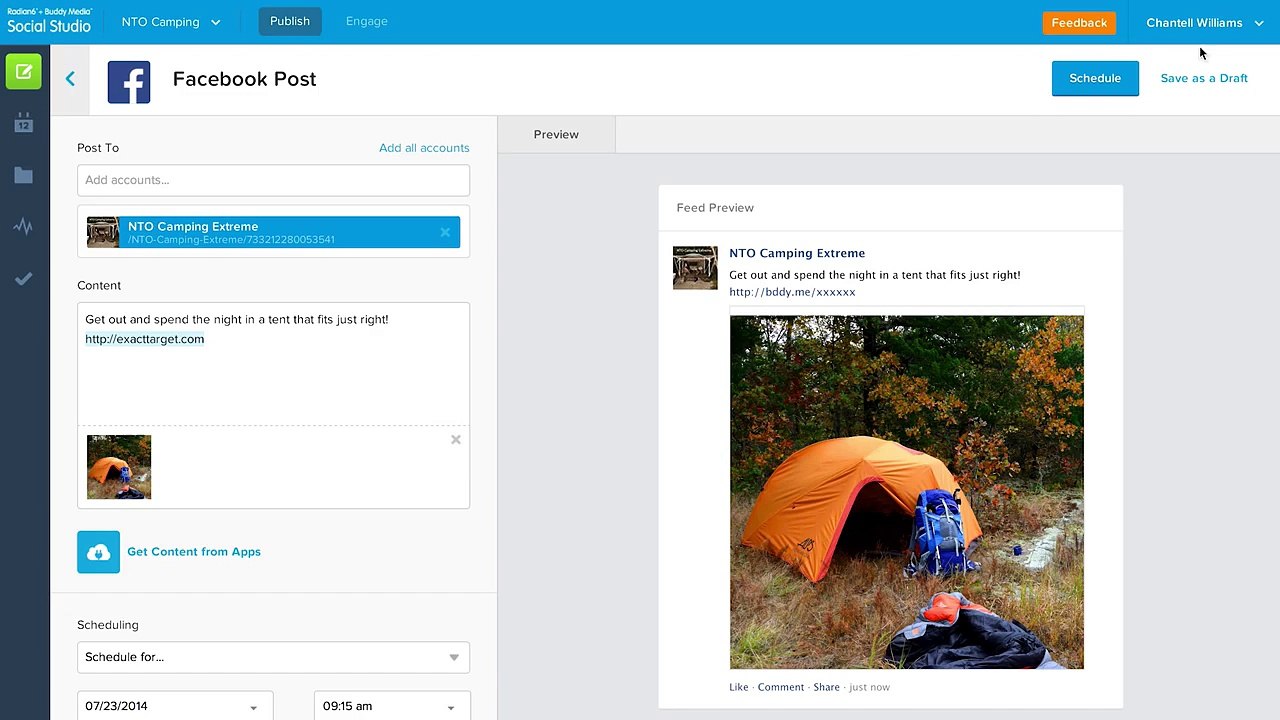The image size is (1280, 720).
Task: Click into the Add accounts field
Action: pos(273,180)
